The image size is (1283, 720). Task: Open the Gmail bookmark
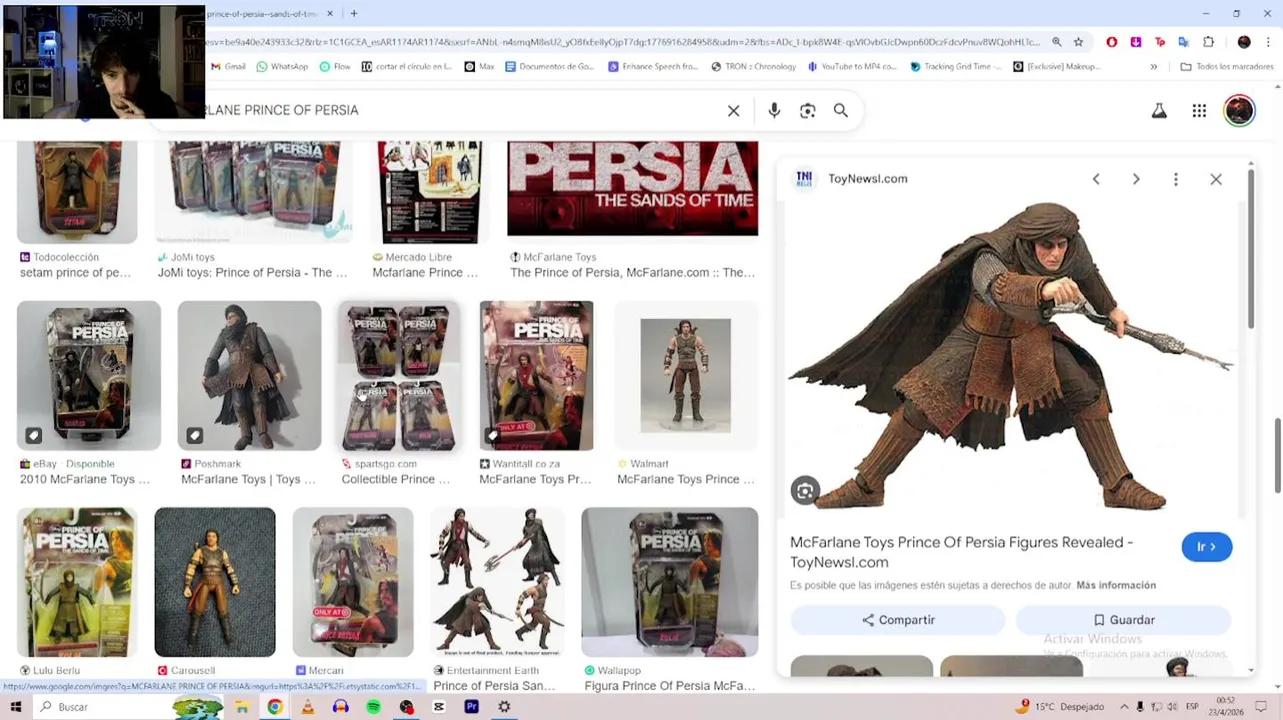coord(228,67)
